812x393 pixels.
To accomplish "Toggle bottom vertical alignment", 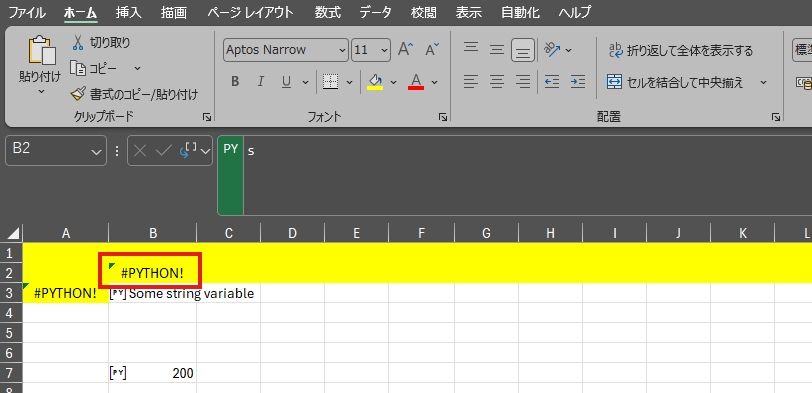I will tap(523, 50).
